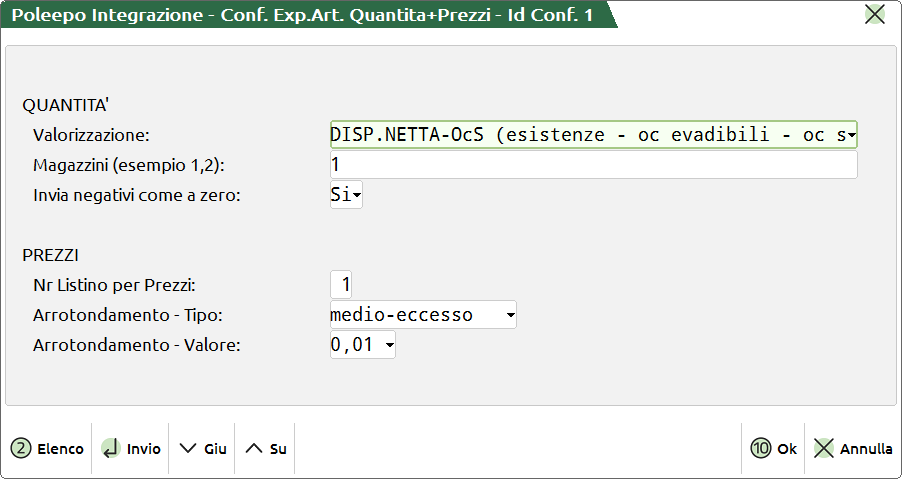Confirm with the circled 10 Ok icon
This screenshot has height=479, width=902.
pos(761,449)
